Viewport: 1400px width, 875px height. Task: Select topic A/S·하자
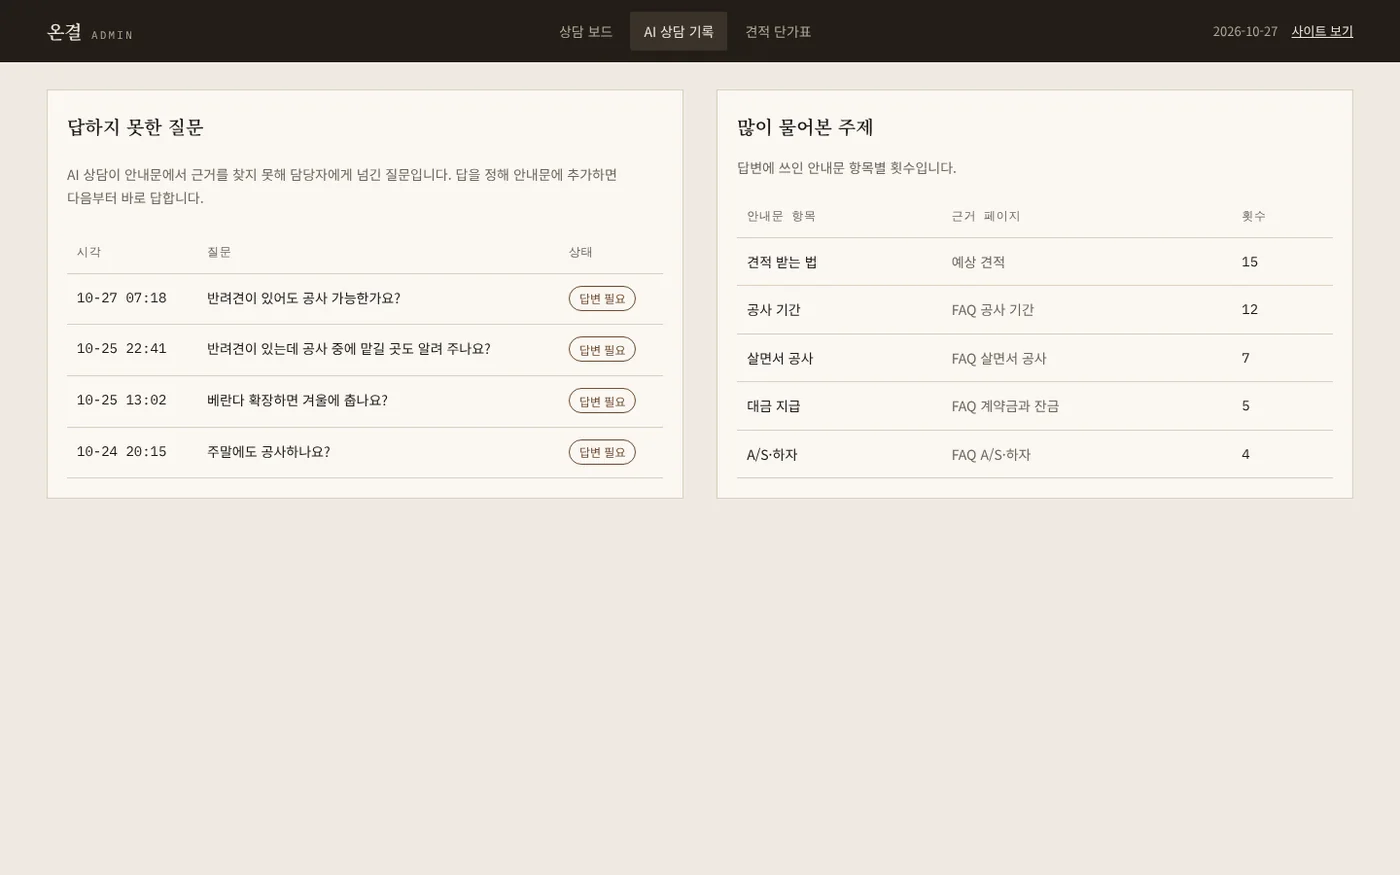772,454
